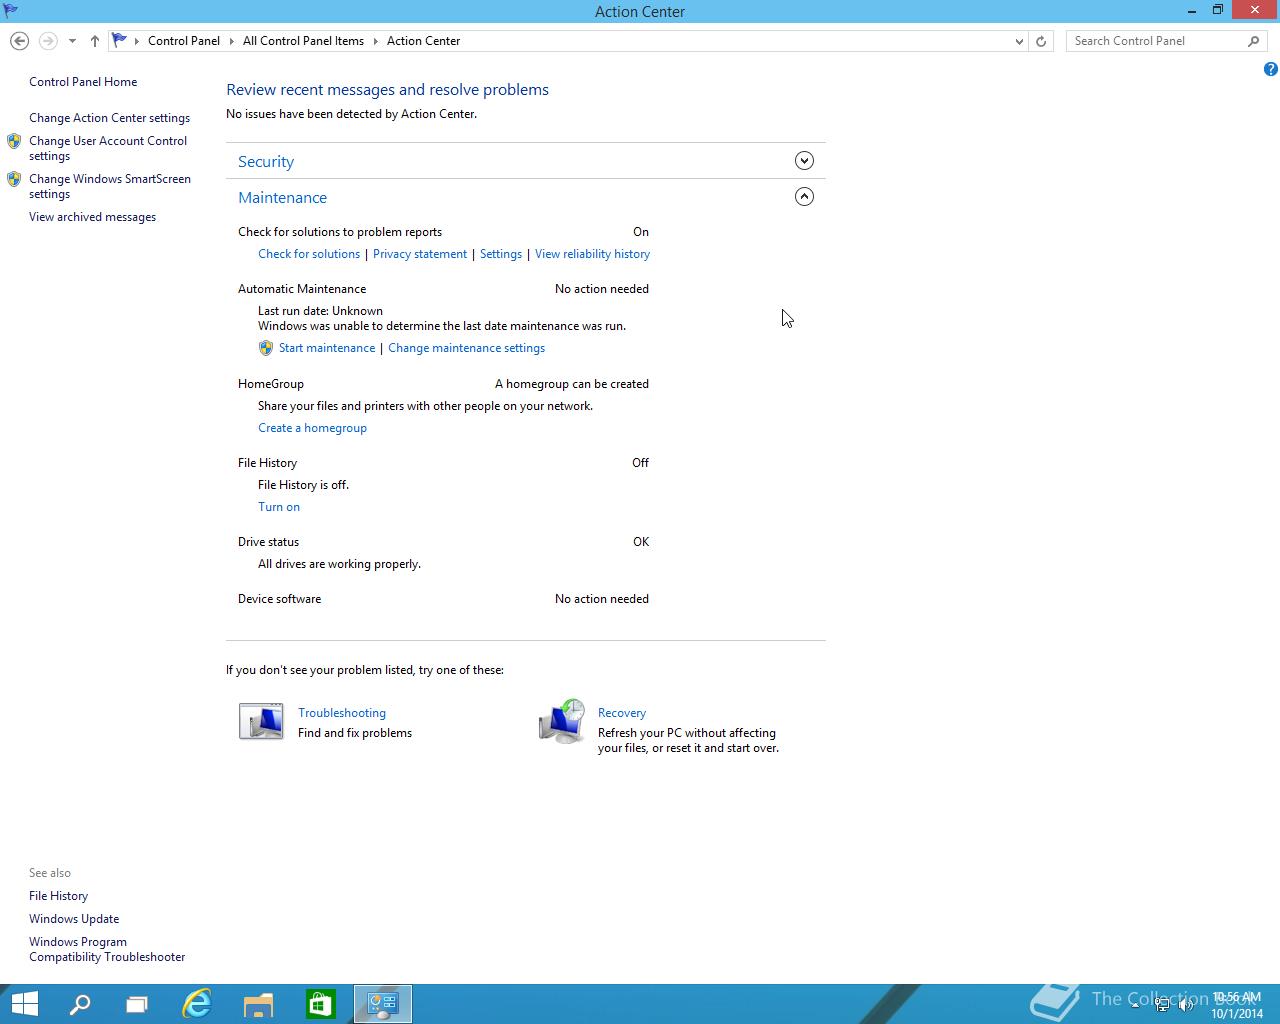Image resolution: width=1280 pixels, height=1024 pixels.
Task: Open problem reports Settings link
Action: click(501, 254)
